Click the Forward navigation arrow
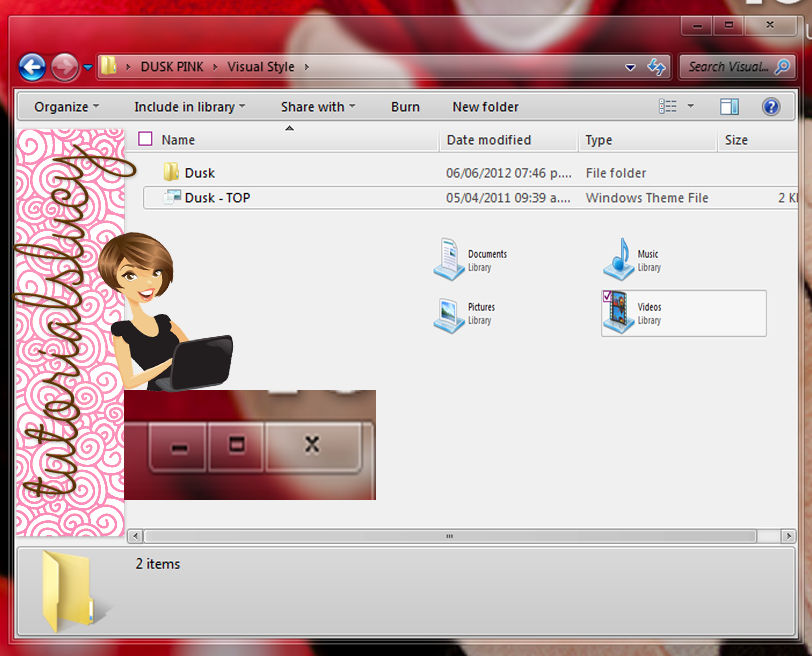 pos(64,67)
